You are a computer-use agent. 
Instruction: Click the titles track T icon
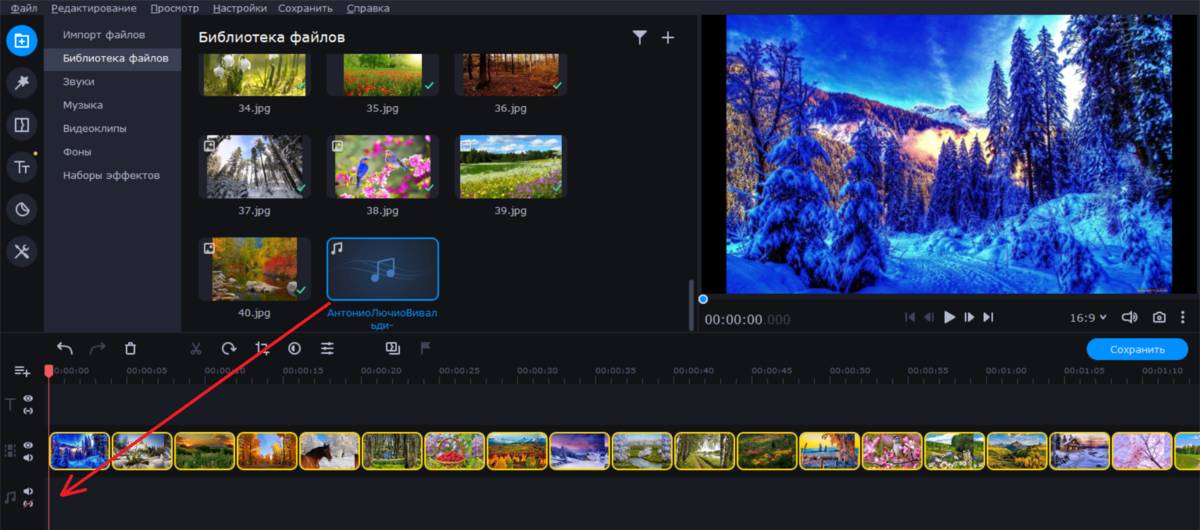tap(12, 404)
